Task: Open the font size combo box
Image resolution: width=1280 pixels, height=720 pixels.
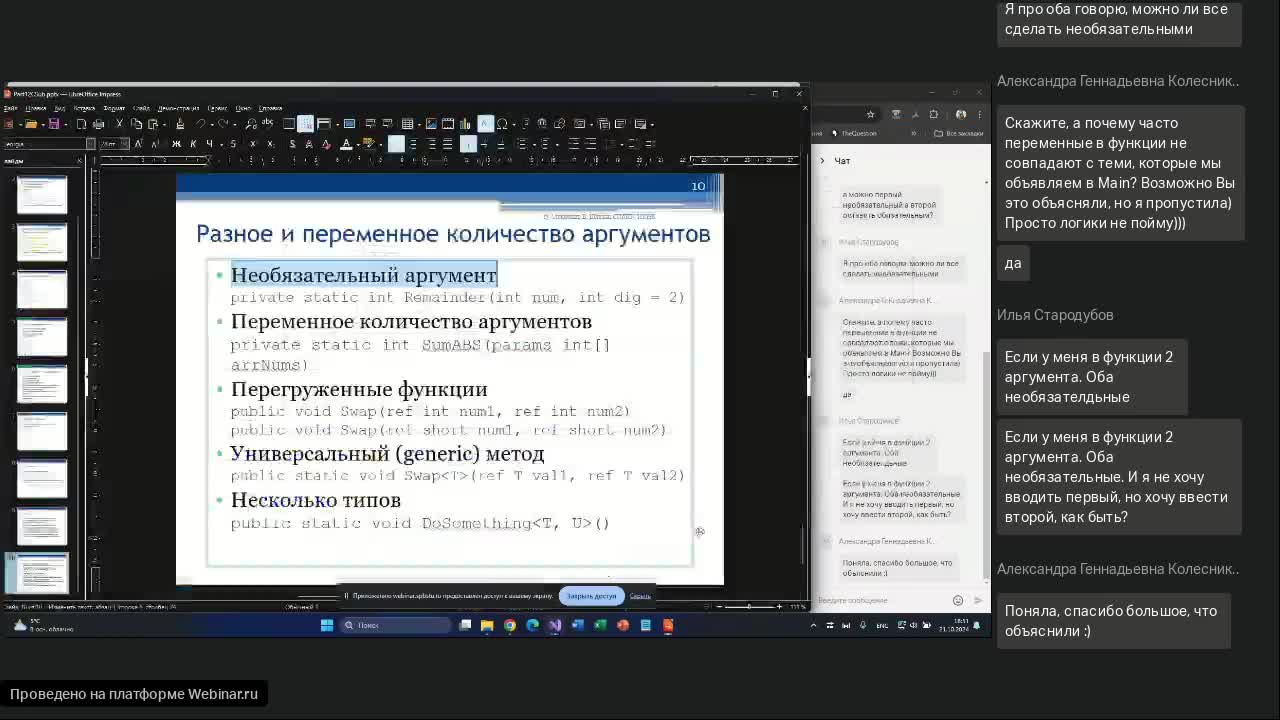Action: 114,143
